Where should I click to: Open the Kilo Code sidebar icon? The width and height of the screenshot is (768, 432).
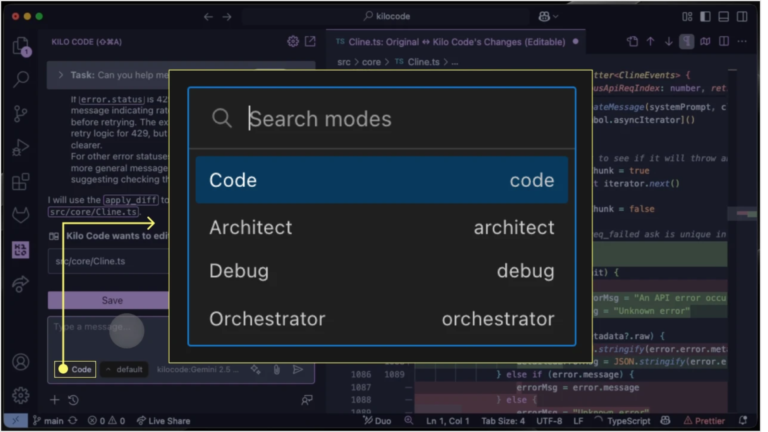[x=21, y=249]
